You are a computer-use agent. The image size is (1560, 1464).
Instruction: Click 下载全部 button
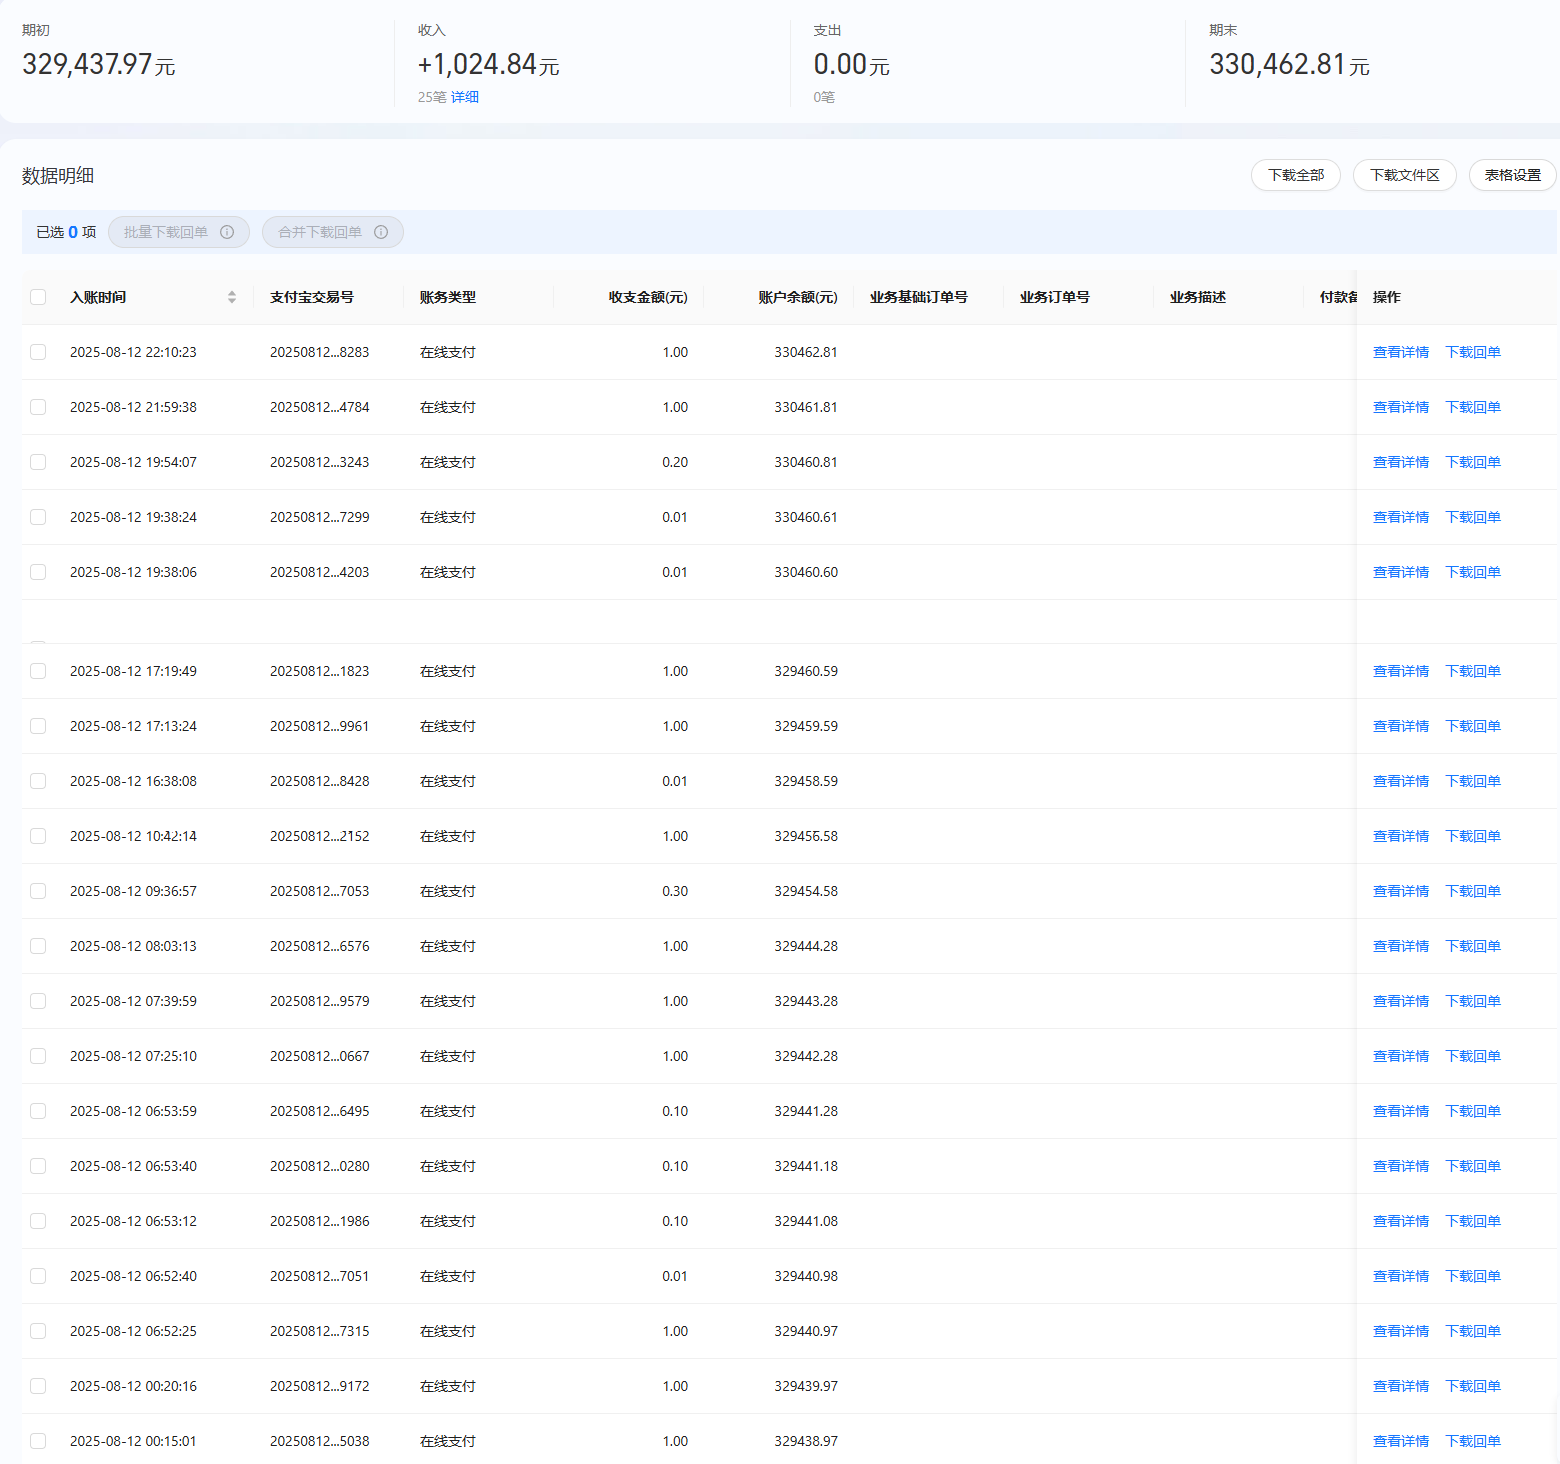pyautogui.click(x=1296, y=175)
